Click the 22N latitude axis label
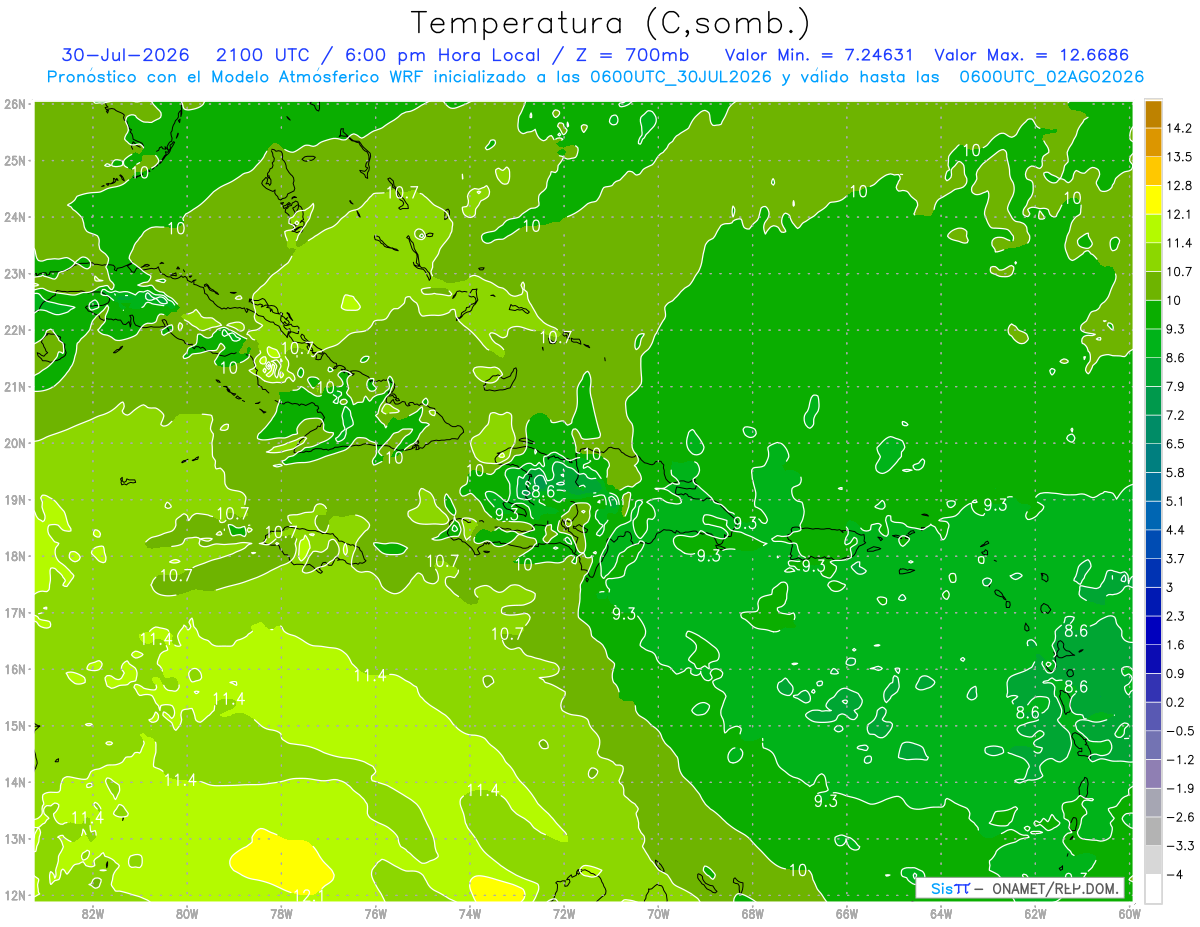The image size is (1200, 927). click(x=15, y=330)
